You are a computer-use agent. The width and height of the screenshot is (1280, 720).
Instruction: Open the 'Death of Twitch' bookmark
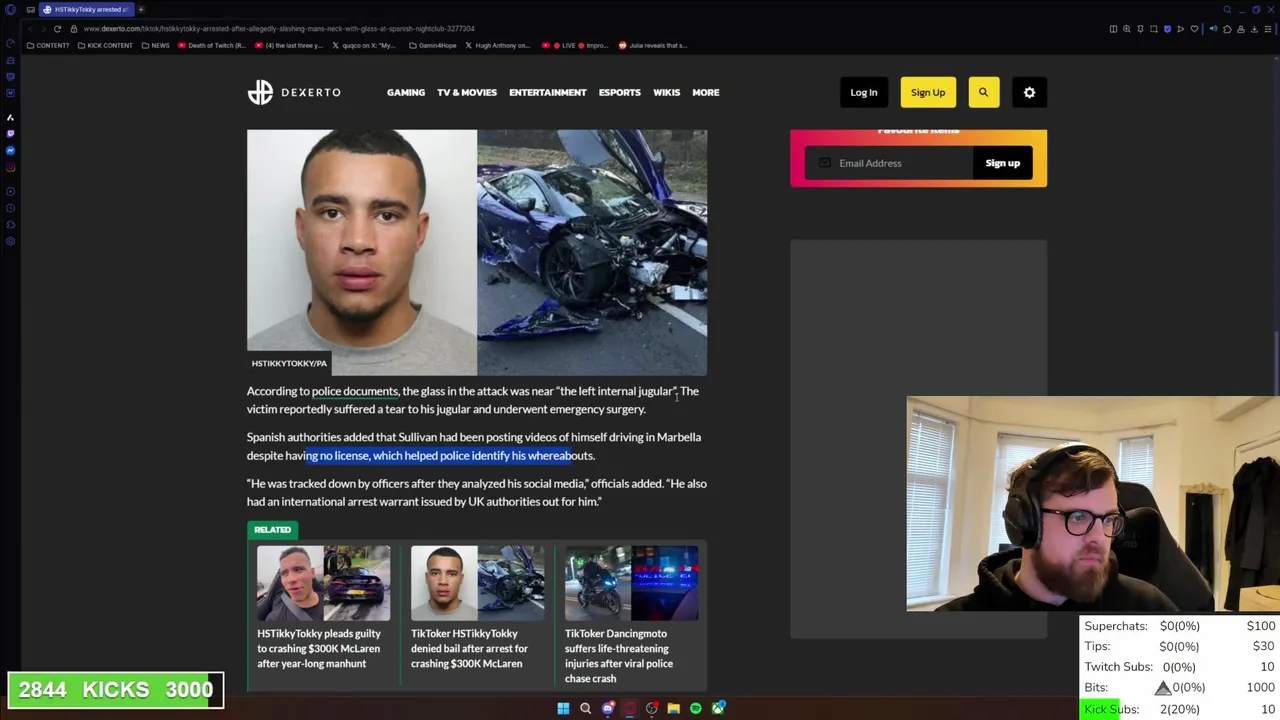point(211,45)
